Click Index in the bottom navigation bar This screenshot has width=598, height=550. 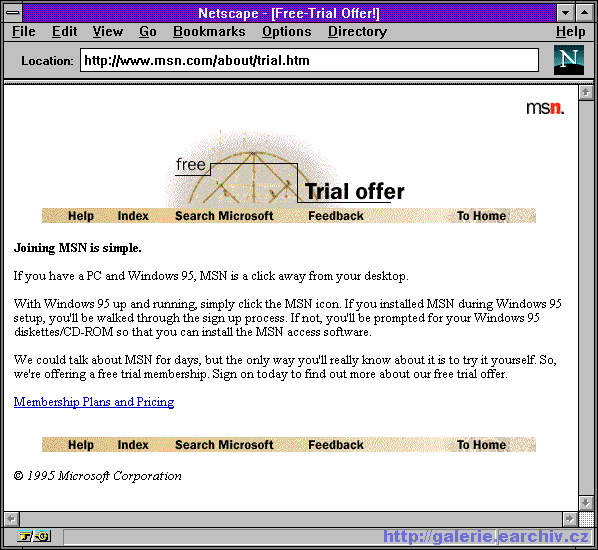click(x=133, y=445)
